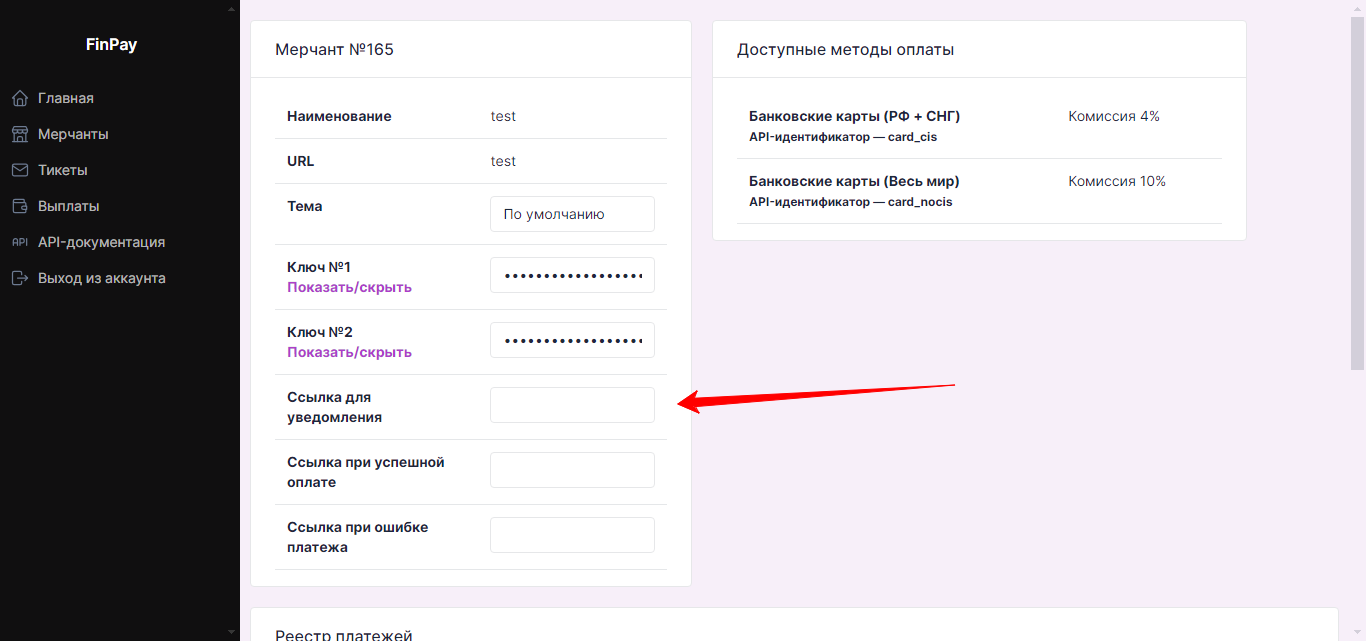
Task: Click the API icon for documentation
Action: [20, 241]
